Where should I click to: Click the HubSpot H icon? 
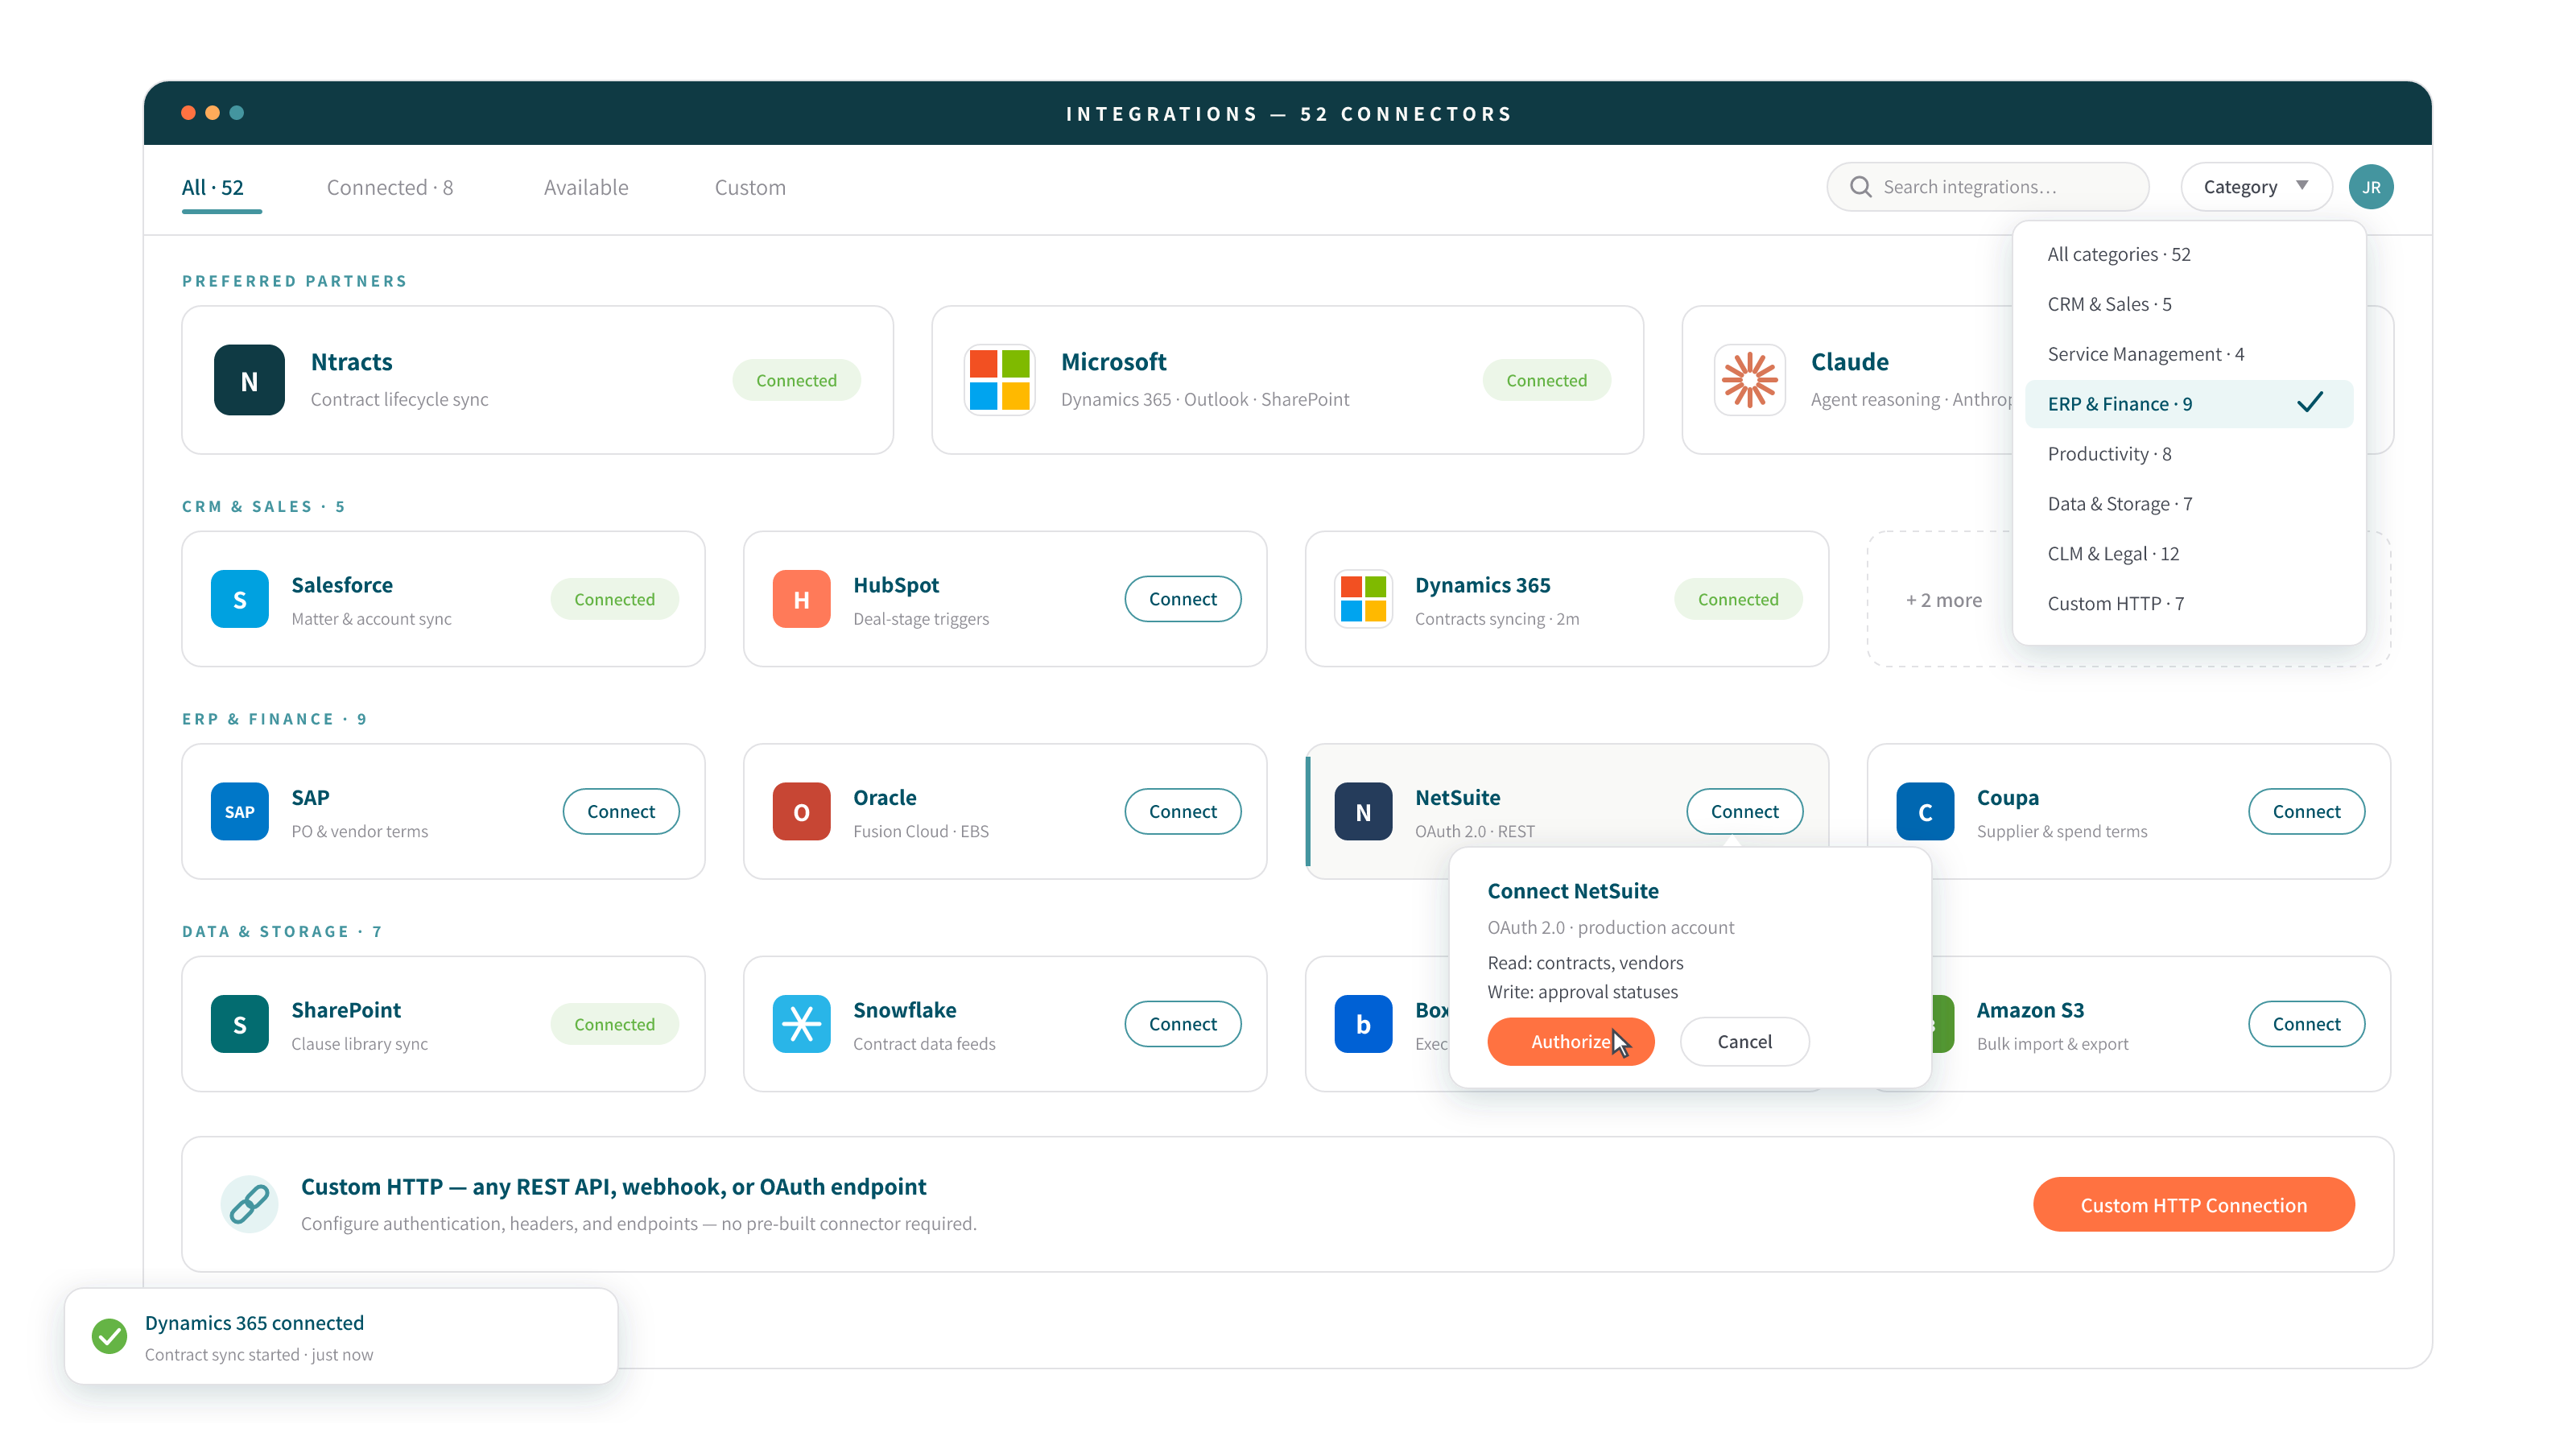pyautogui.click(x=802, y=599)
